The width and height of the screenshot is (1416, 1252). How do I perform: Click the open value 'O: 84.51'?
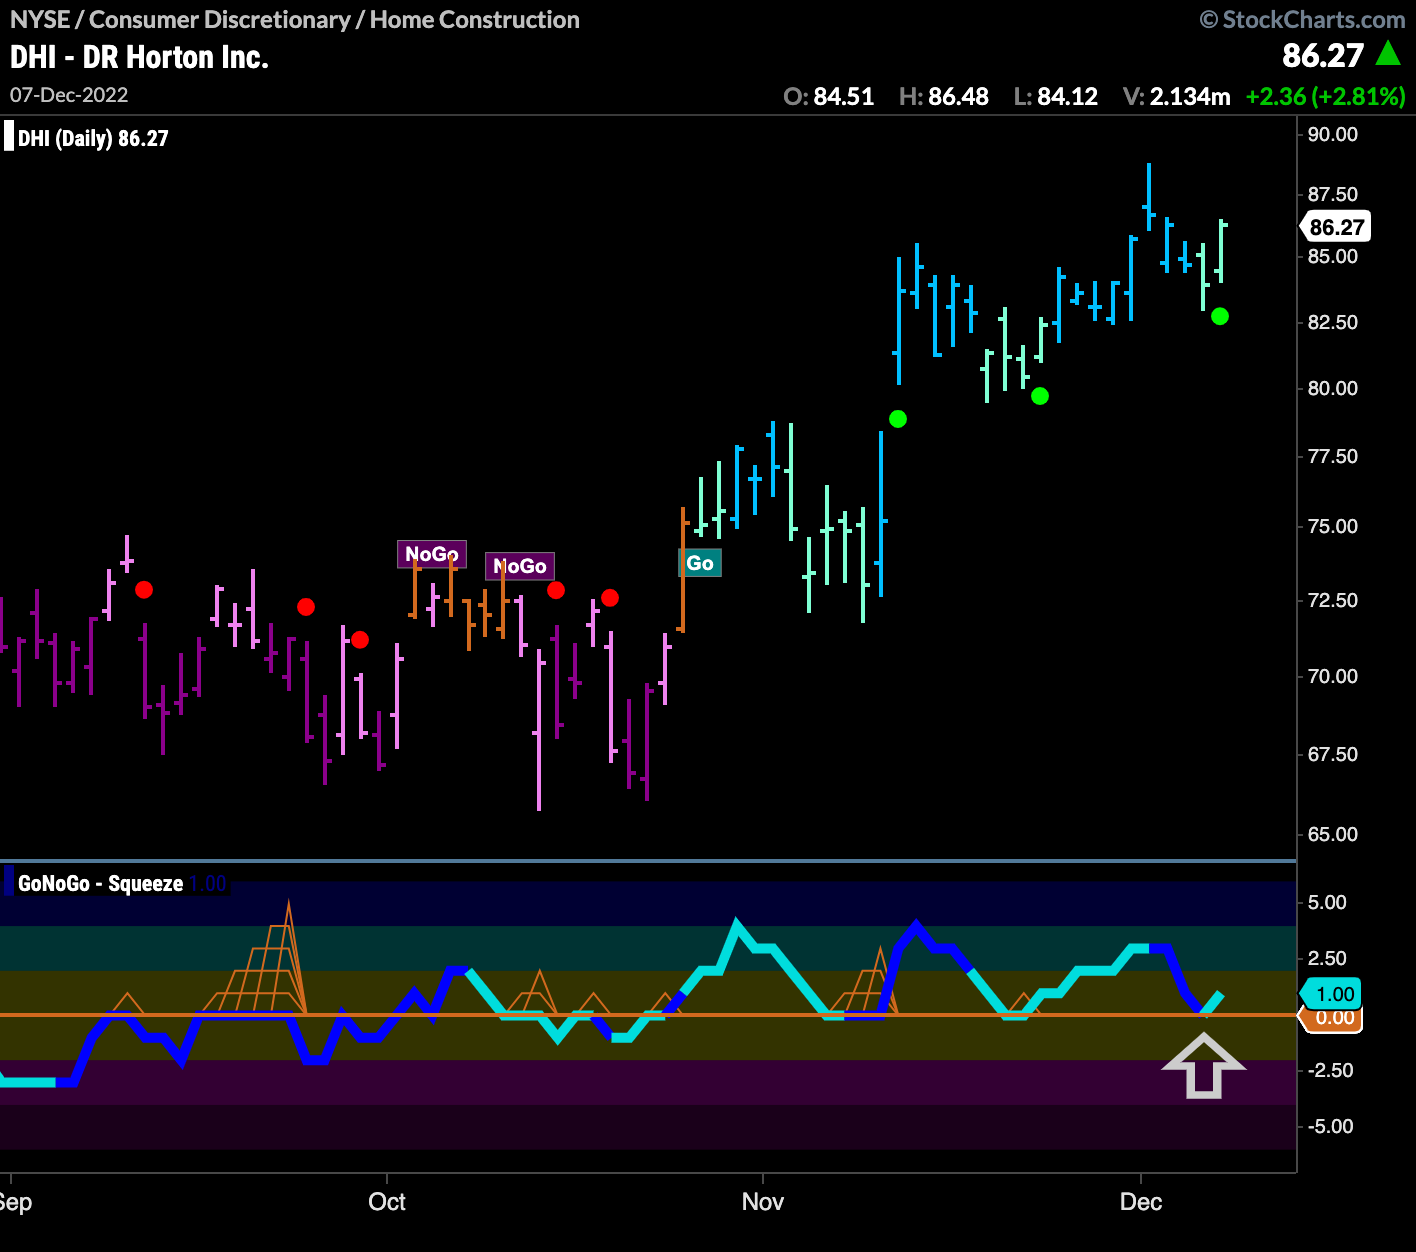tap(828, 97)
